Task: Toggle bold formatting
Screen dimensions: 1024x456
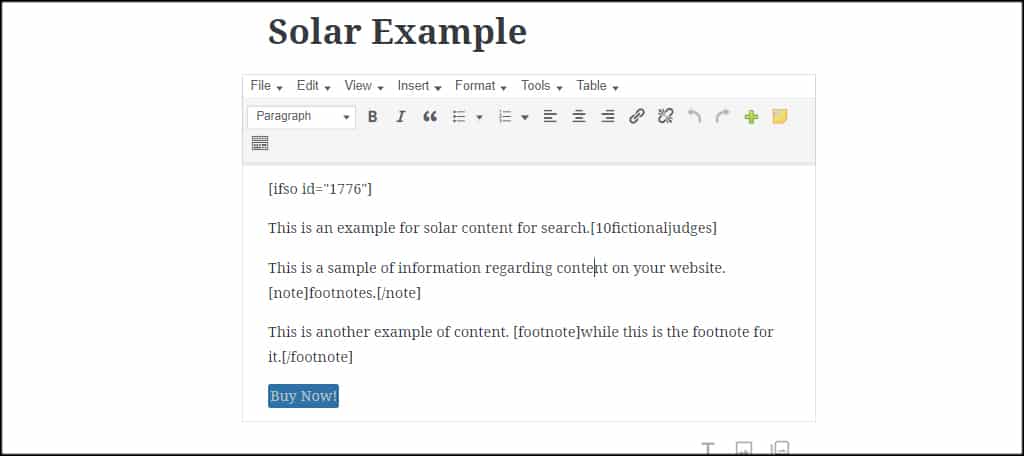Action: tap(372, 117)
